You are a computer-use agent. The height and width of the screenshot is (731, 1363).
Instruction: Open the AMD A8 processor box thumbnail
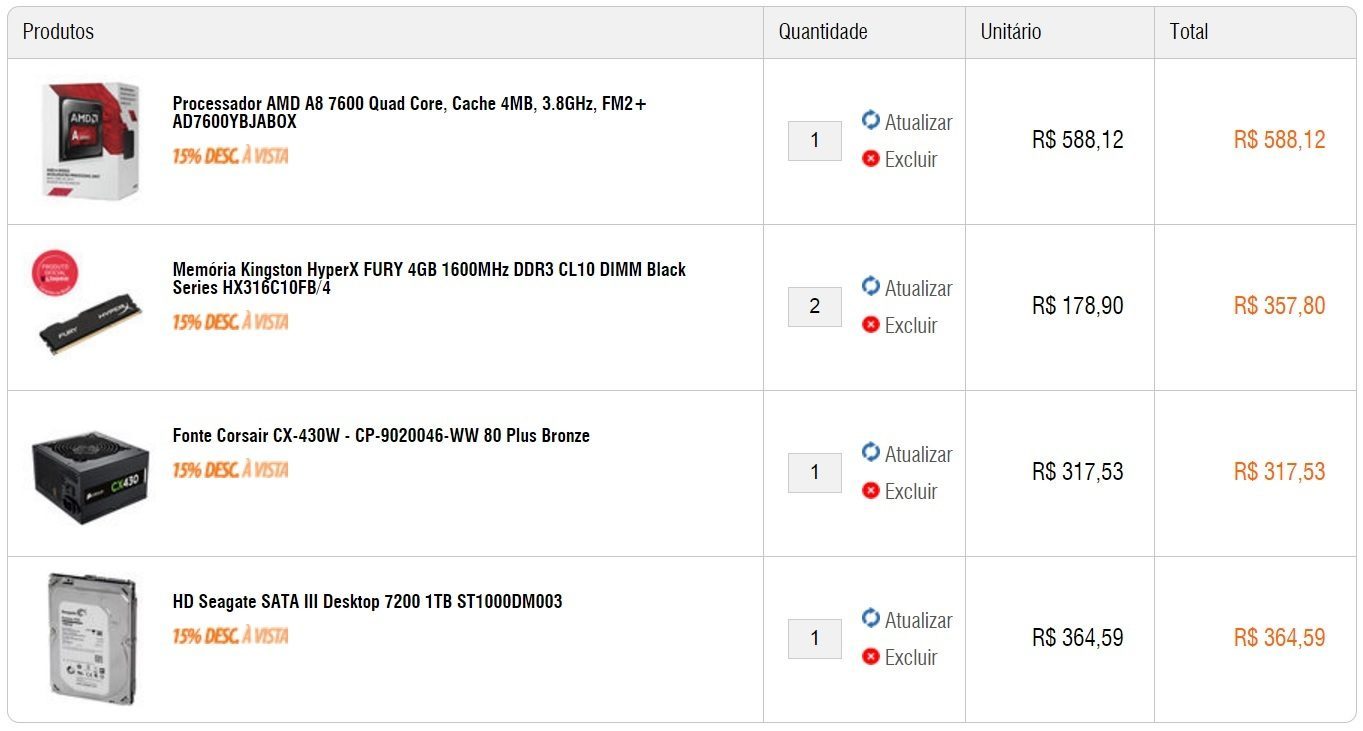[x=90, y=140]
